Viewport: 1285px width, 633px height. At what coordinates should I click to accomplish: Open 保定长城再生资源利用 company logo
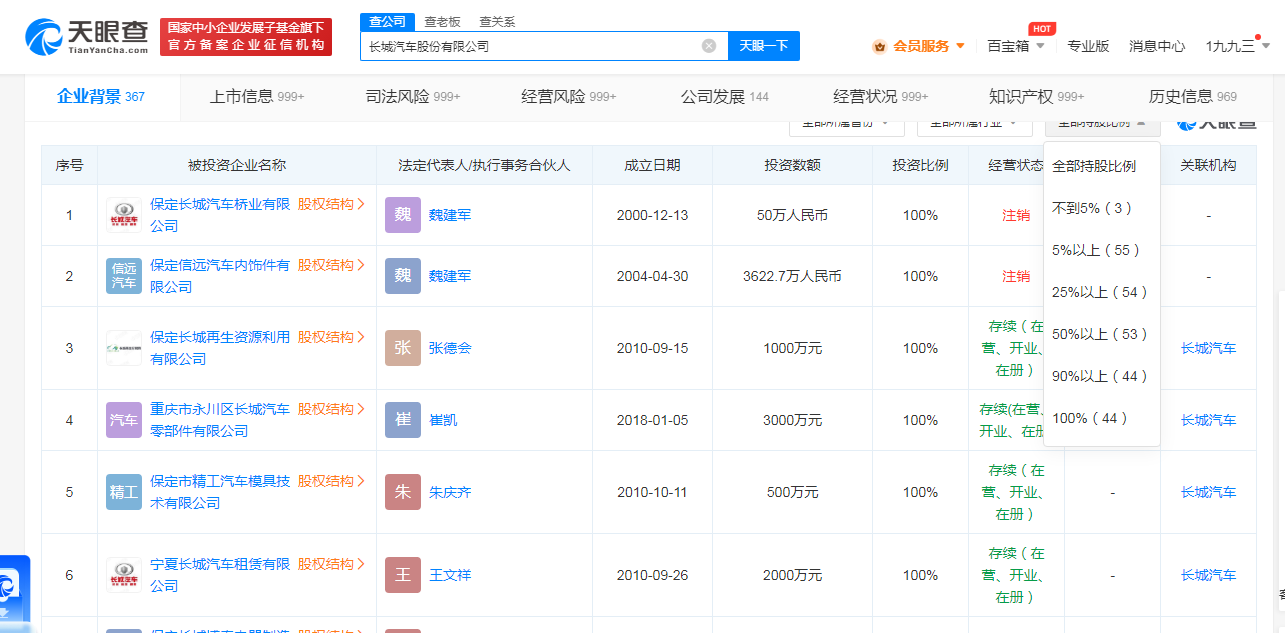click(124, 348)
